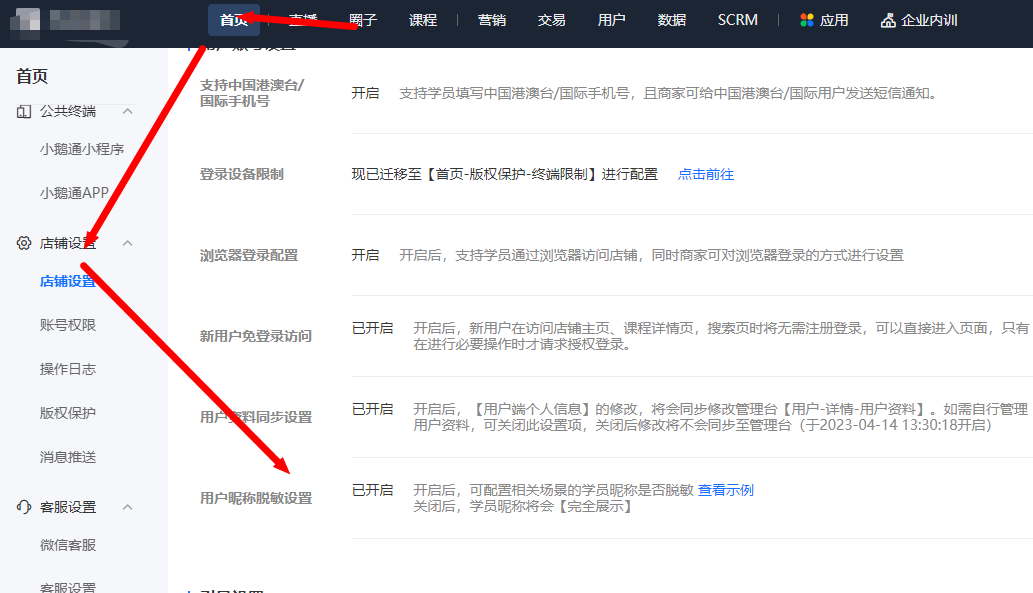
Task: Select the 用户 tab
Action: (x=611, y=20)
